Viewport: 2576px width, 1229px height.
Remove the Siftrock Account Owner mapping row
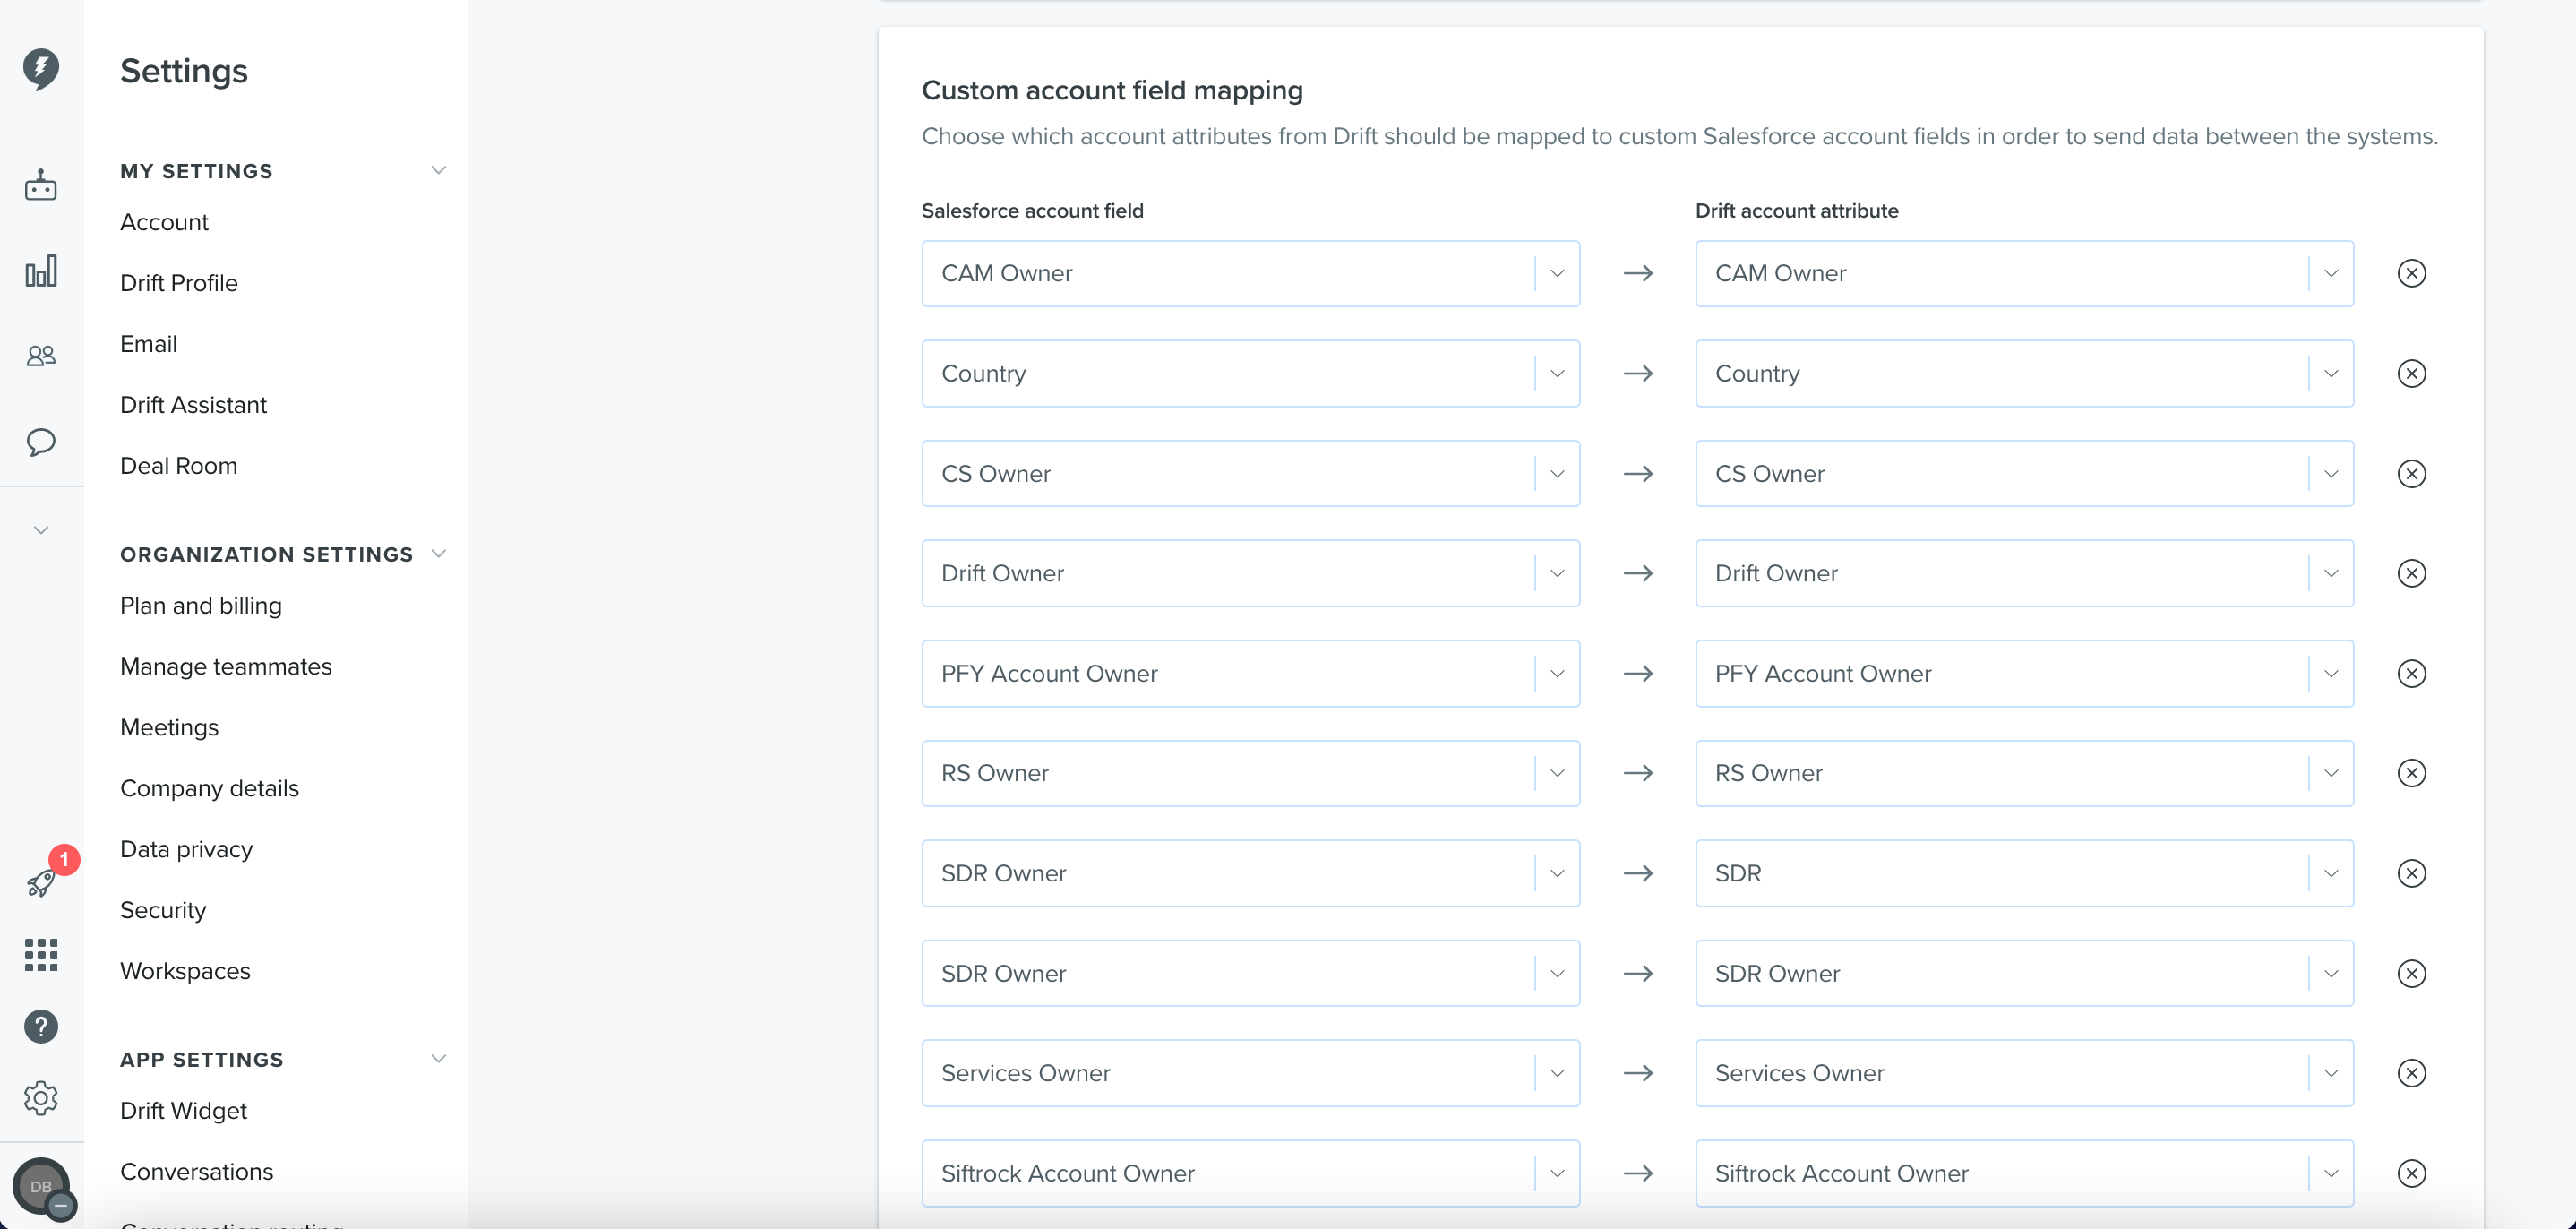tap(2411, 1173)
